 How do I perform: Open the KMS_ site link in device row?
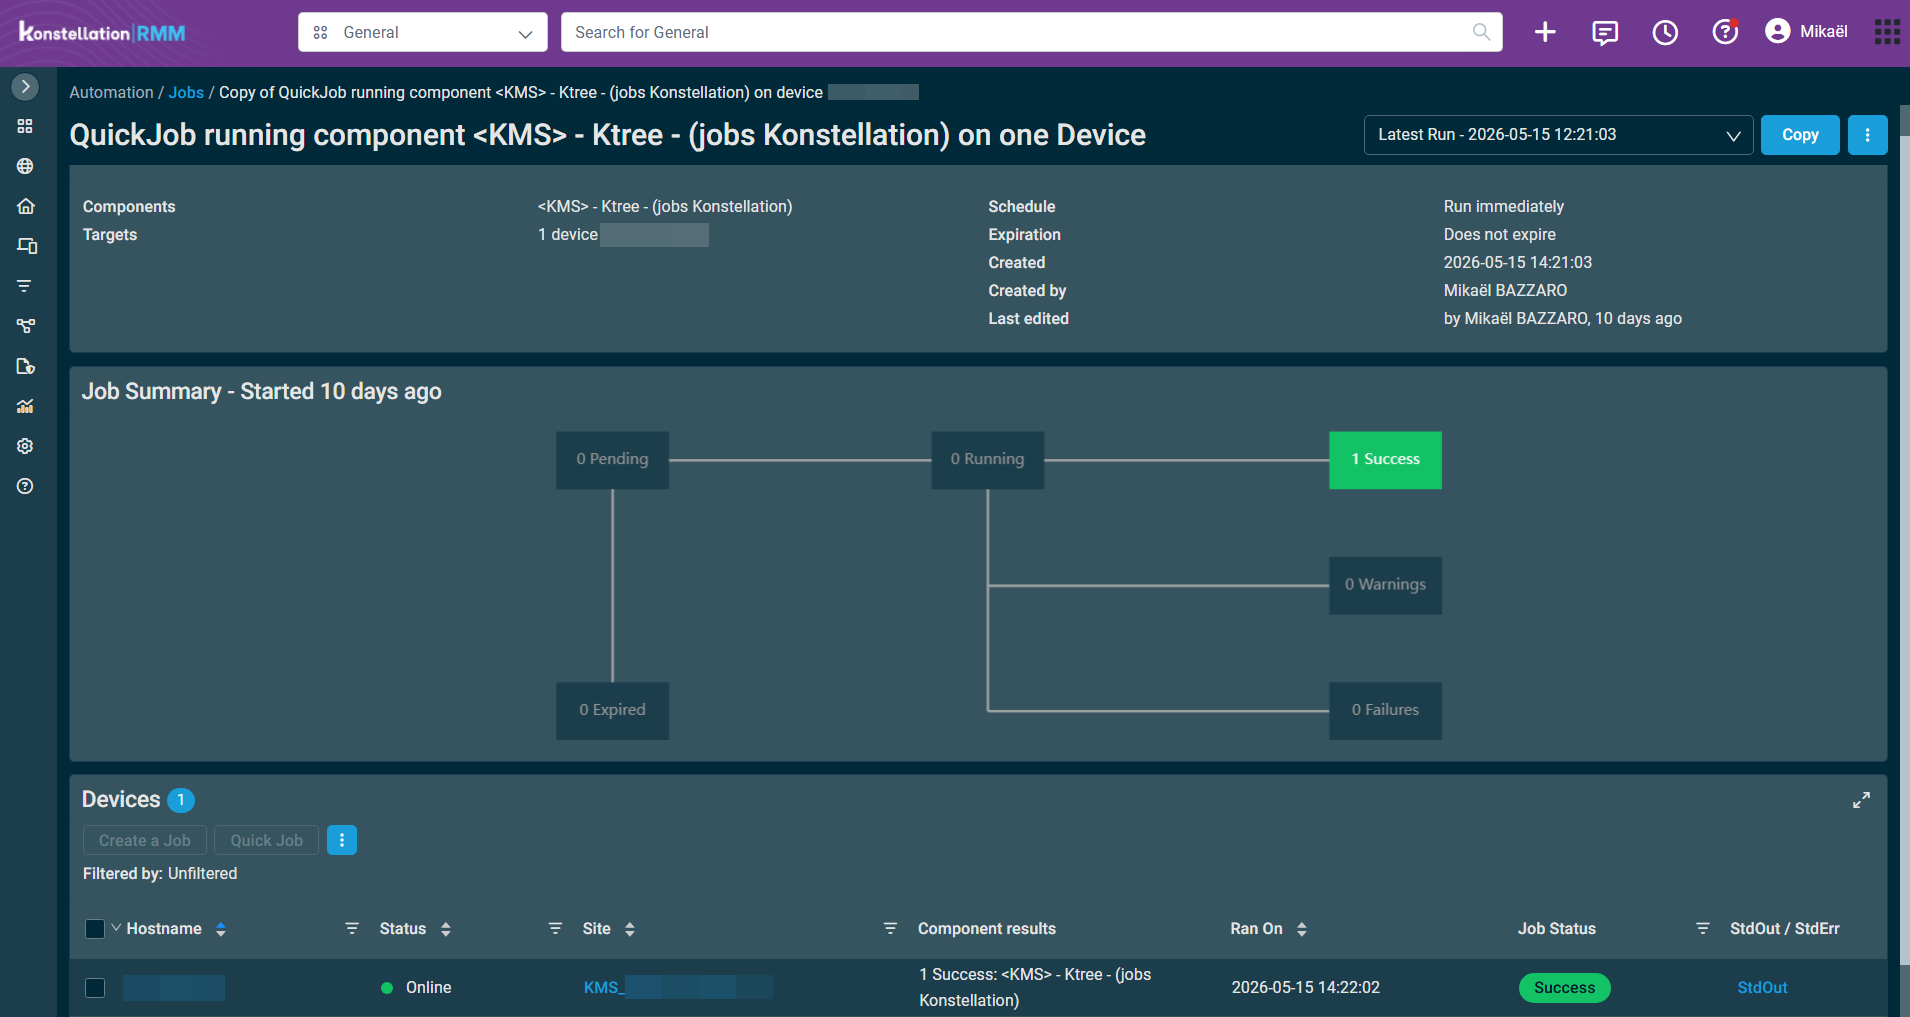tap(678, 988)
